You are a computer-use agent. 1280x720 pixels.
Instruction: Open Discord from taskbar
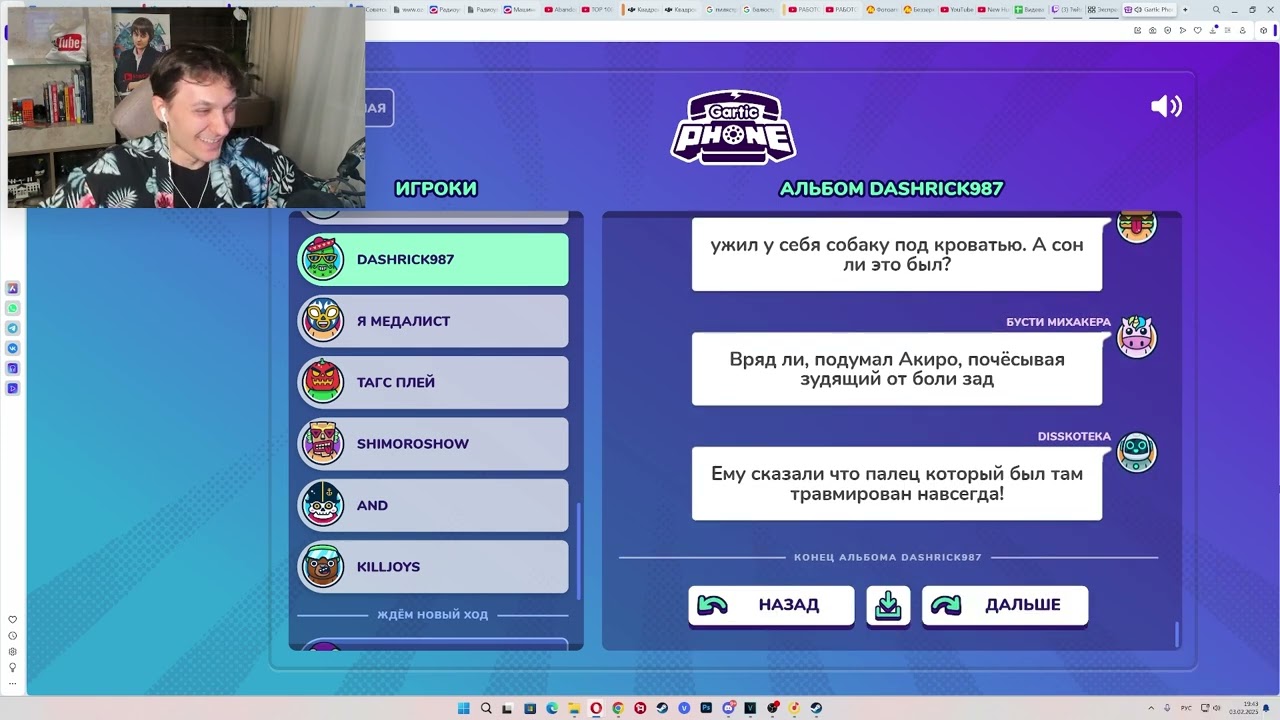click(x=728, y=708)
